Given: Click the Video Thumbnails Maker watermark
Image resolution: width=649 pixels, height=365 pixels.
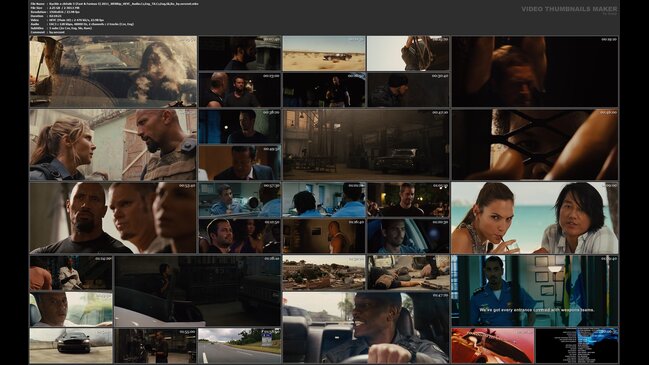Looking at the screenshot, I should point(569,9).
